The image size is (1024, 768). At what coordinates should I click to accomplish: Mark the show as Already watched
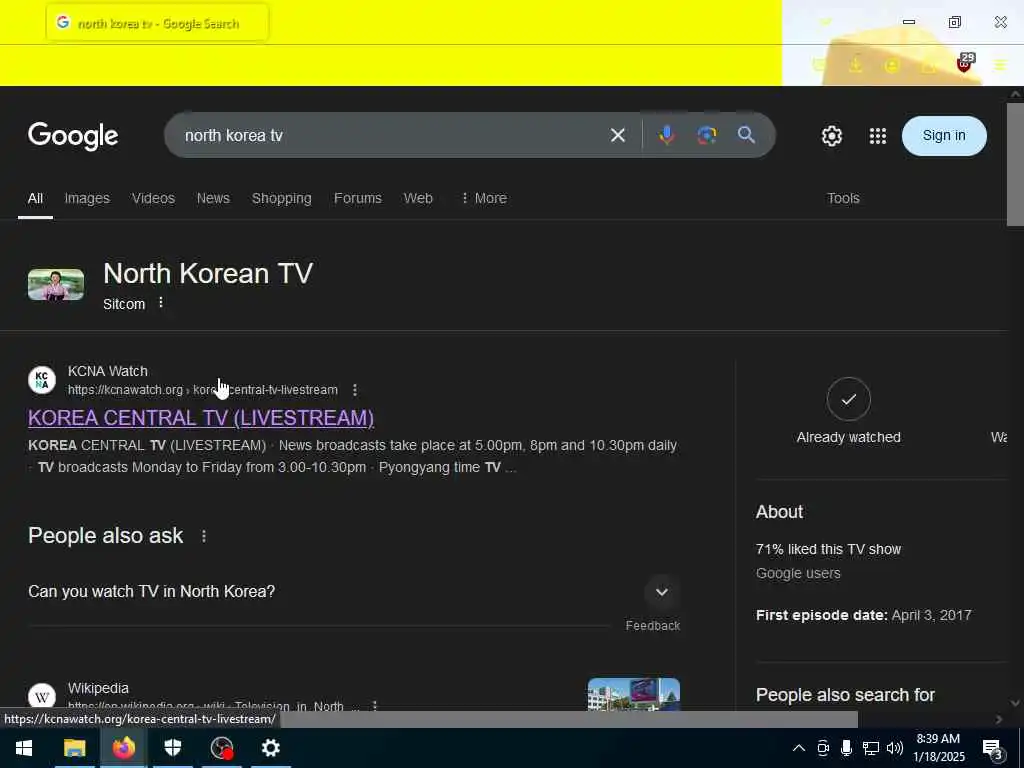click(848, 399)
